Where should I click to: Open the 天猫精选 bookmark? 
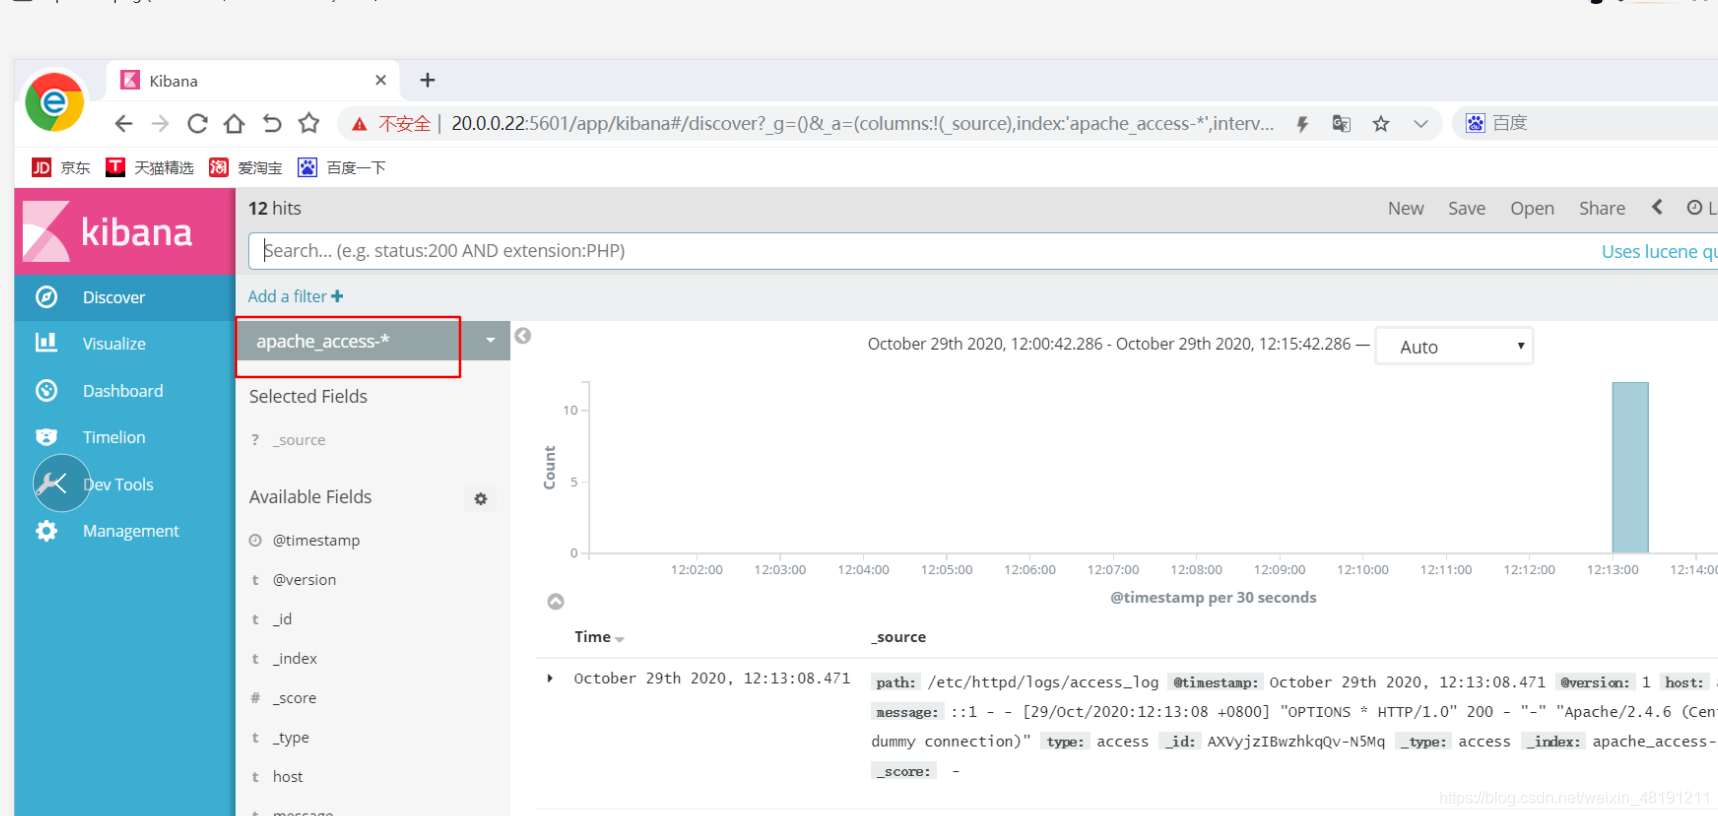pyautogui.click(x=150, y=167)
